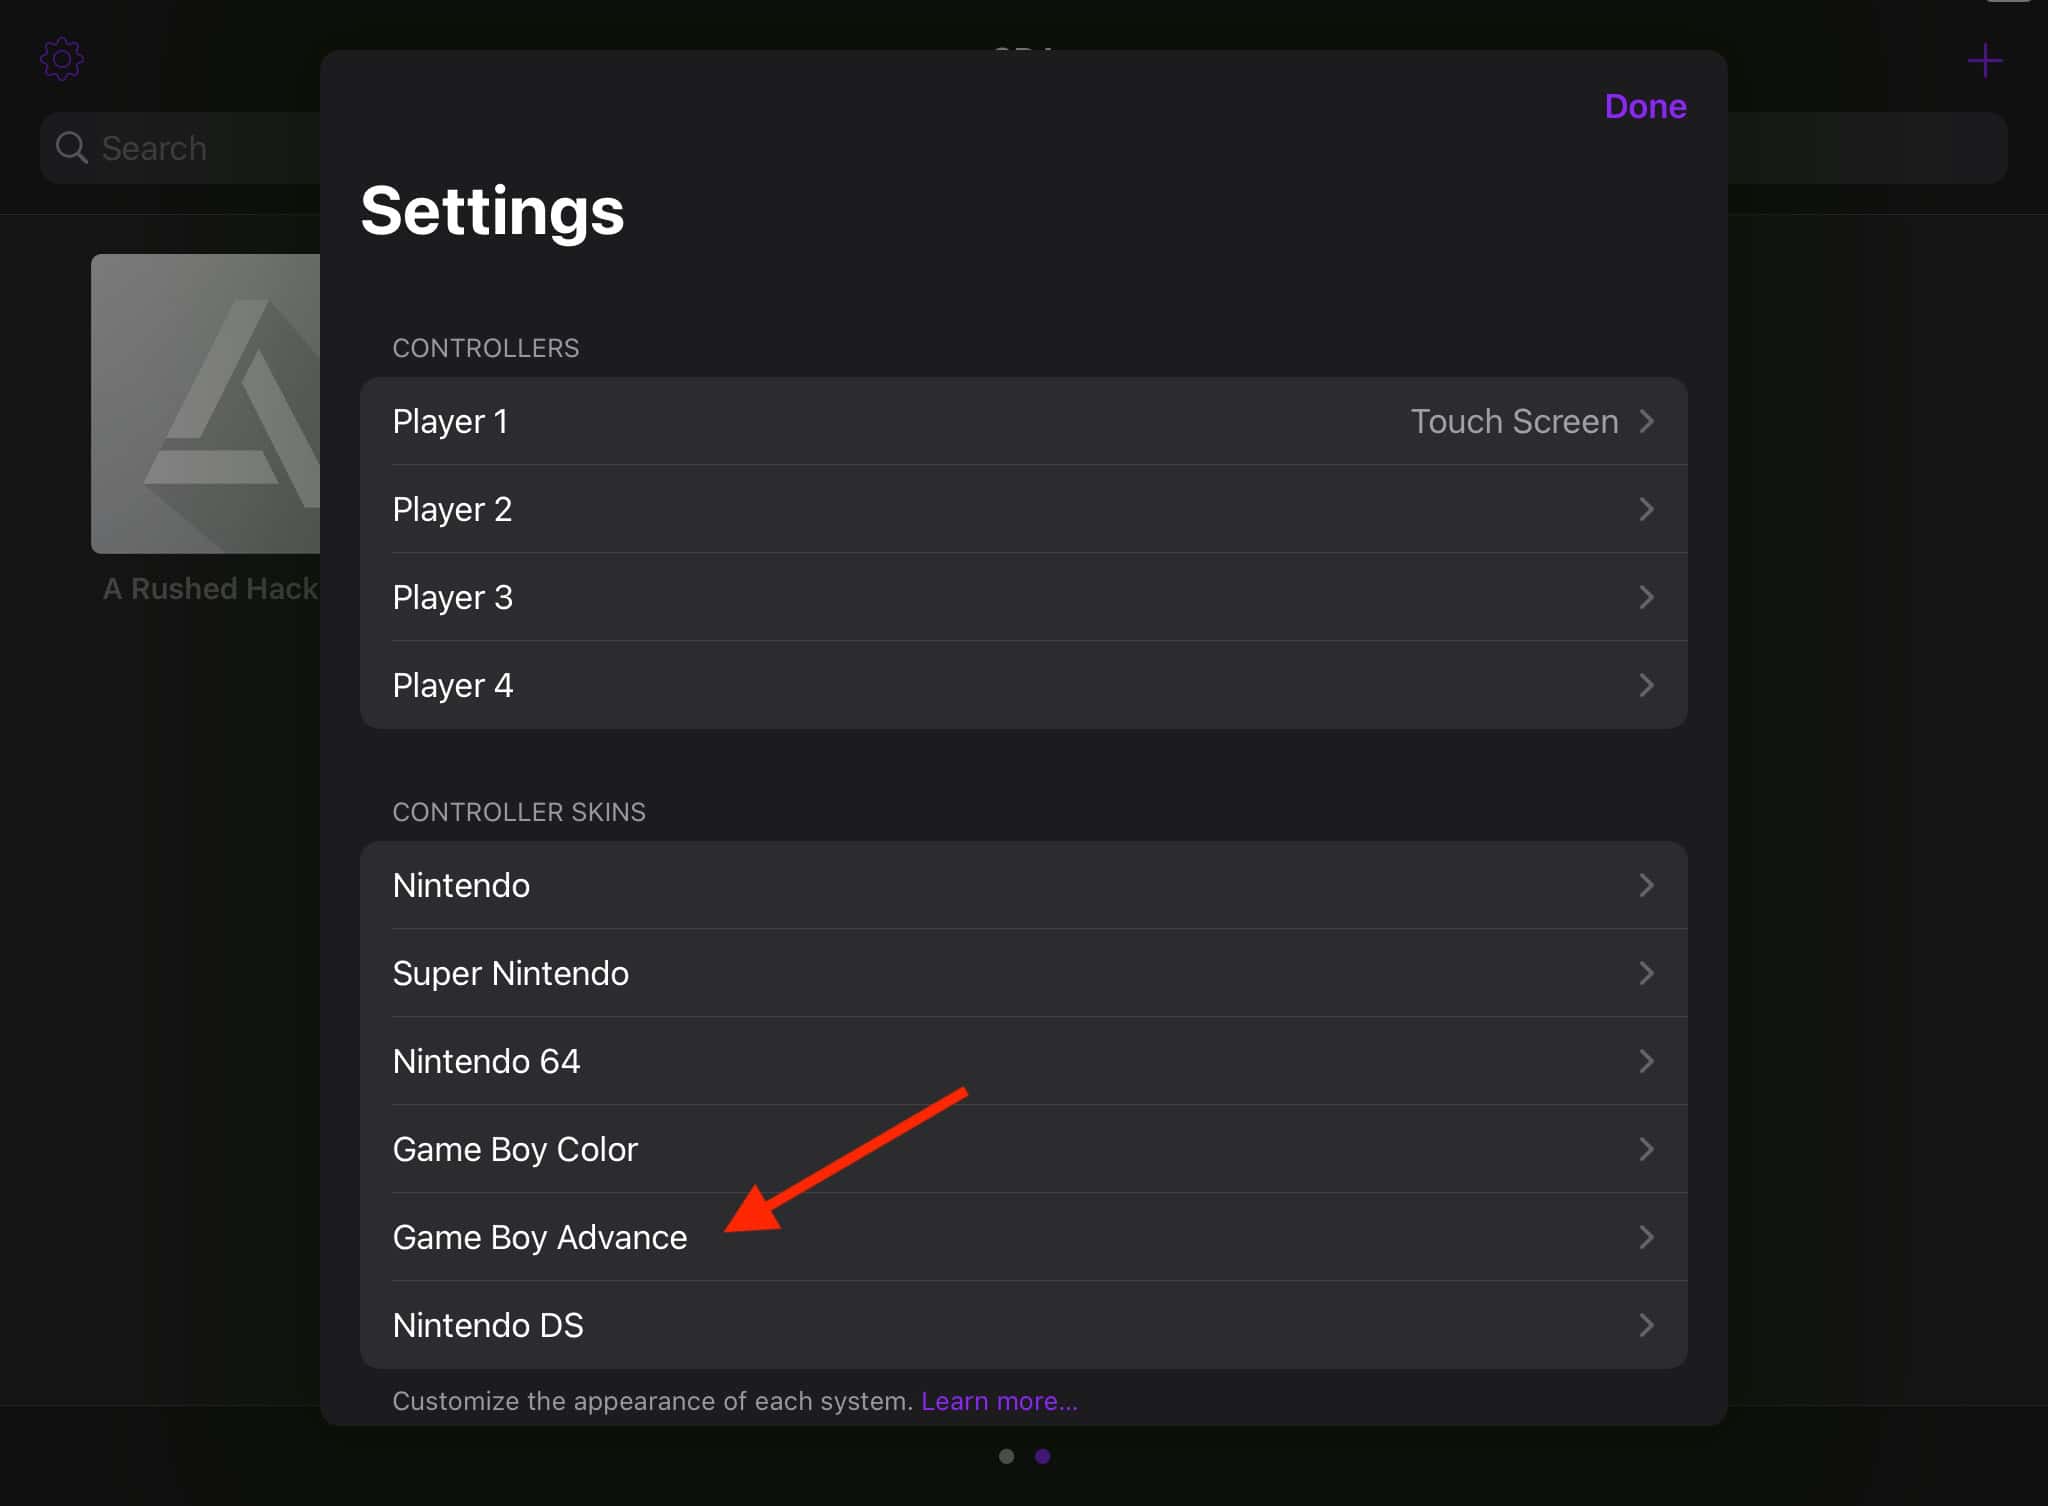Navigate to Controllers section

click(x=487, y=347)
